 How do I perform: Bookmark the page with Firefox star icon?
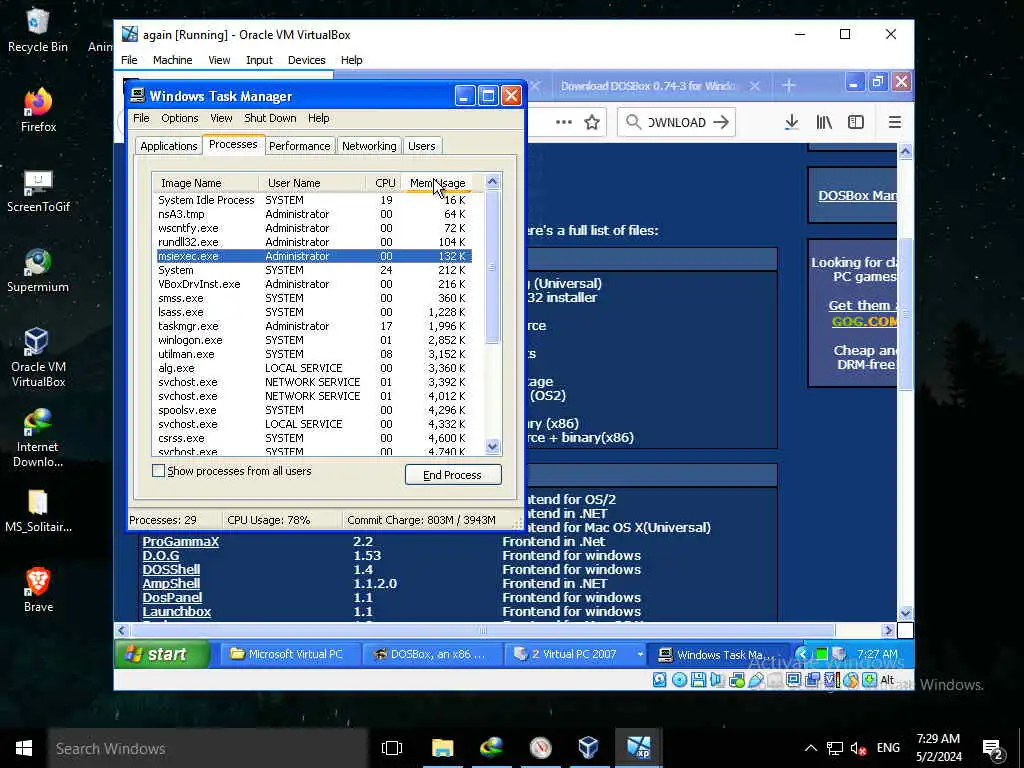coord(592,122)
